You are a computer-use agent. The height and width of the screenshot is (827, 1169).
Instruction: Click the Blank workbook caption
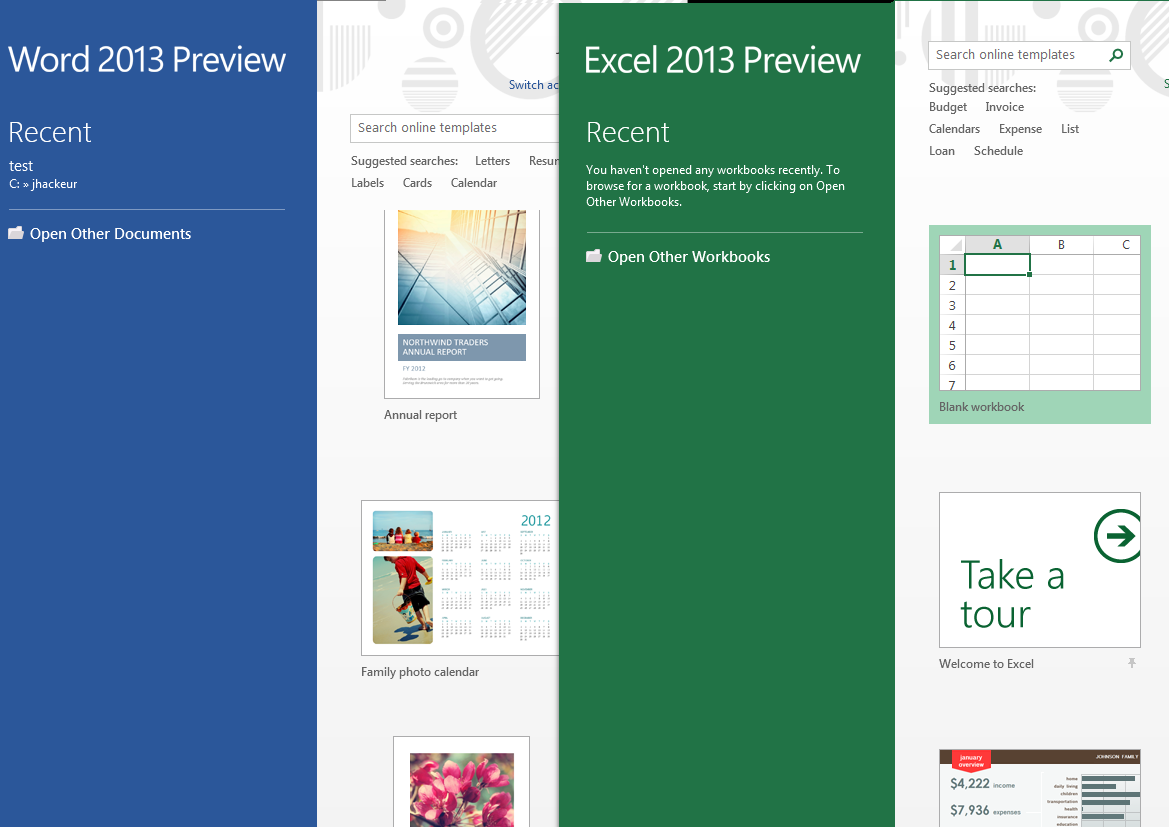(981, 407)
